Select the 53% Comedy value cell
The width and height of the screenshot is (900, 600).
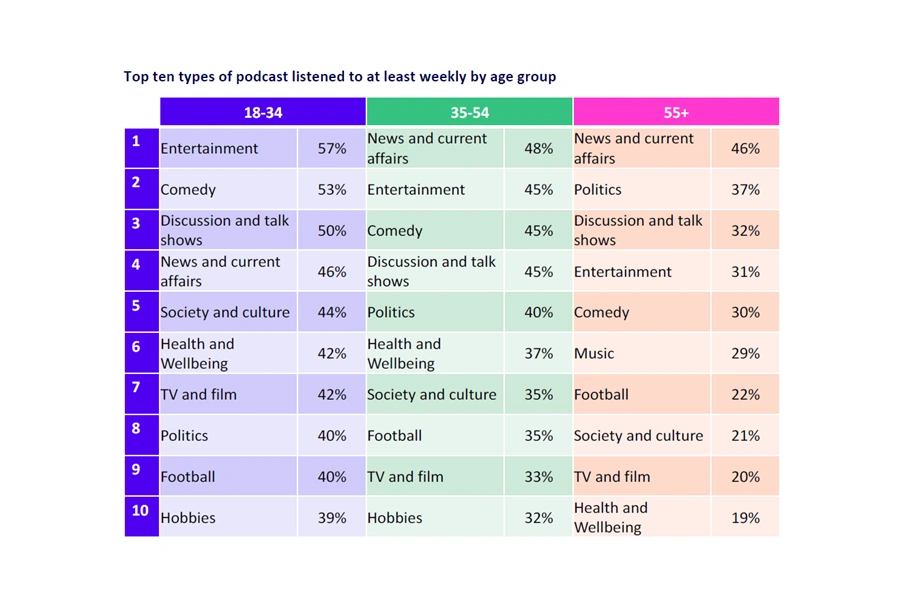click(x=332, y=189)
